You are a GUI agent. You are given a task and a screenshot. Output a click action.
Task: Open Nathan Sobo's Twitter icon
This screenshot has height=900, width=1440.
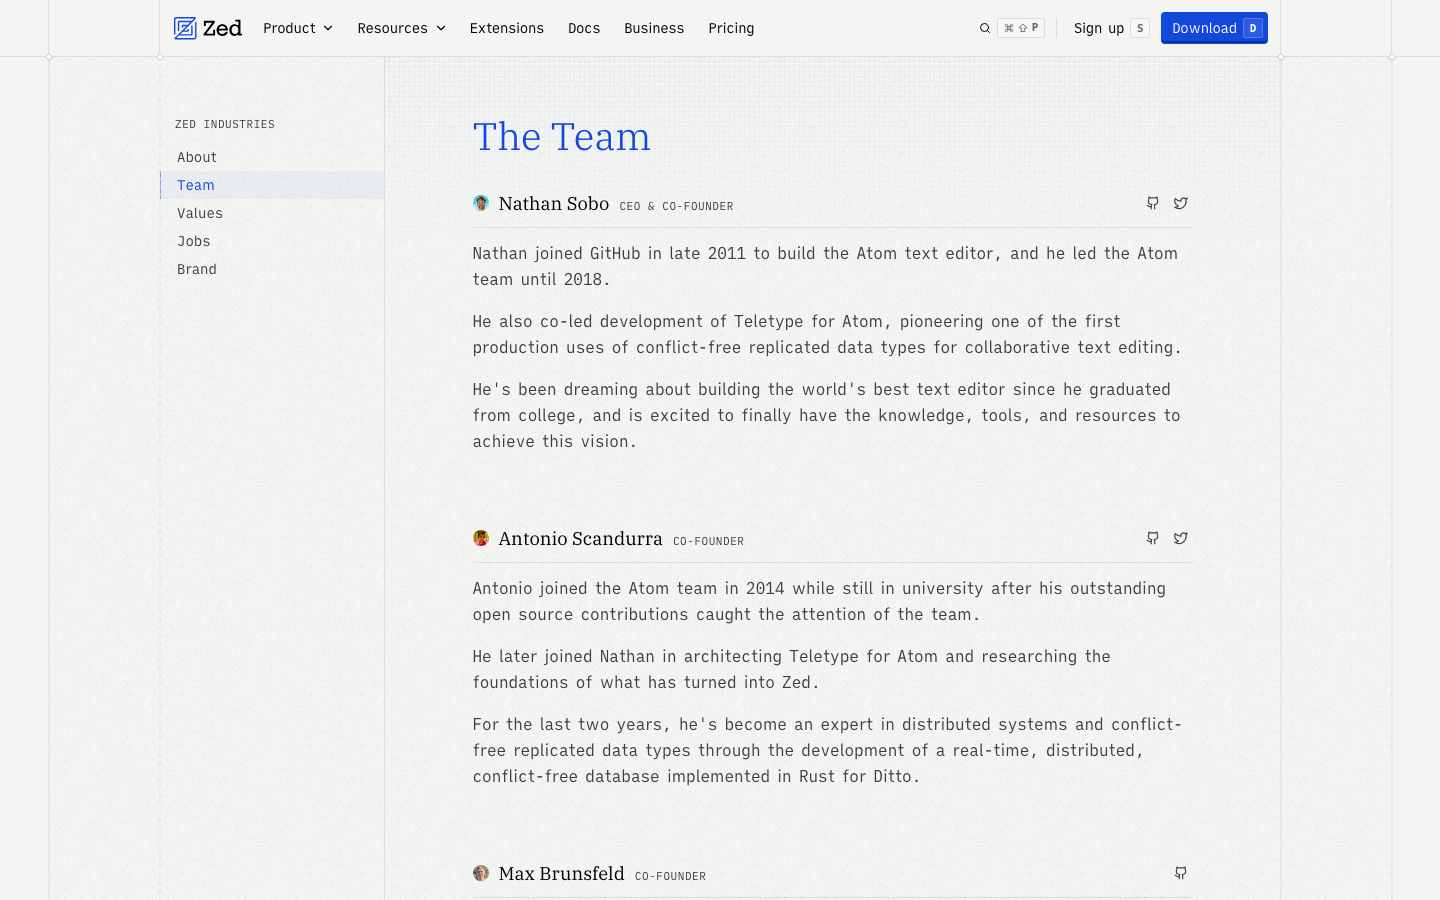tap(1181, 203)
